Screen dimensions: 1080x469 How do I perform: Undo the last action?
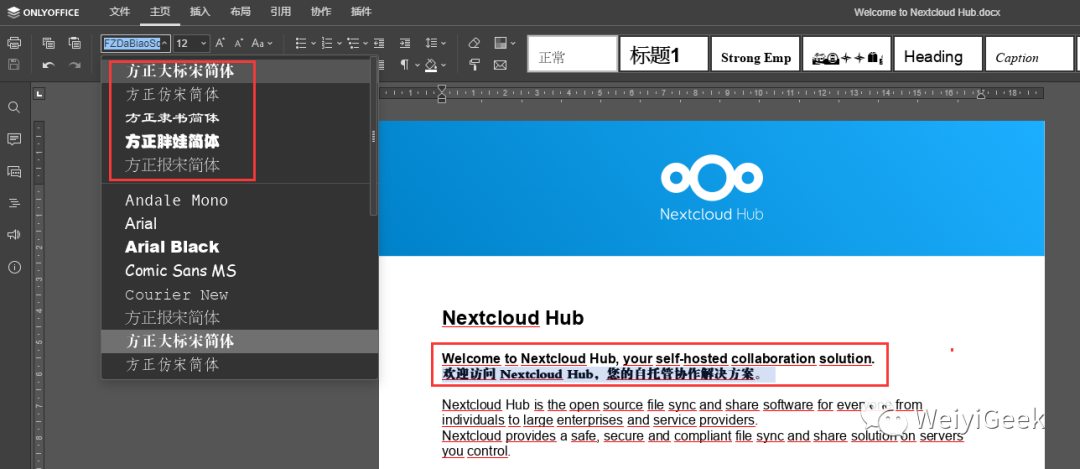(48, 65)
